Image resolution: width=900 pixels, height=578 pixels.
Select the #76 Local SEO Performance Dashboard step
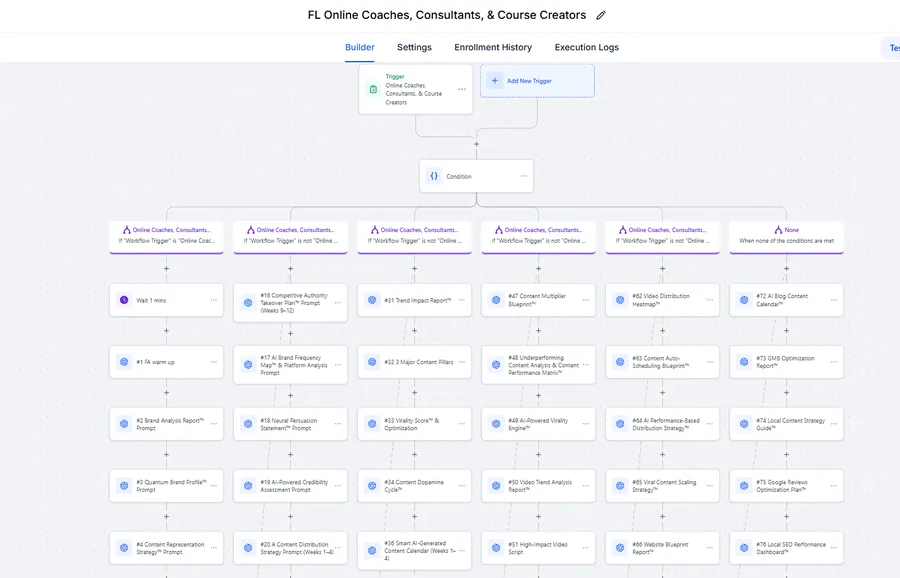click(x=786, y=548)
